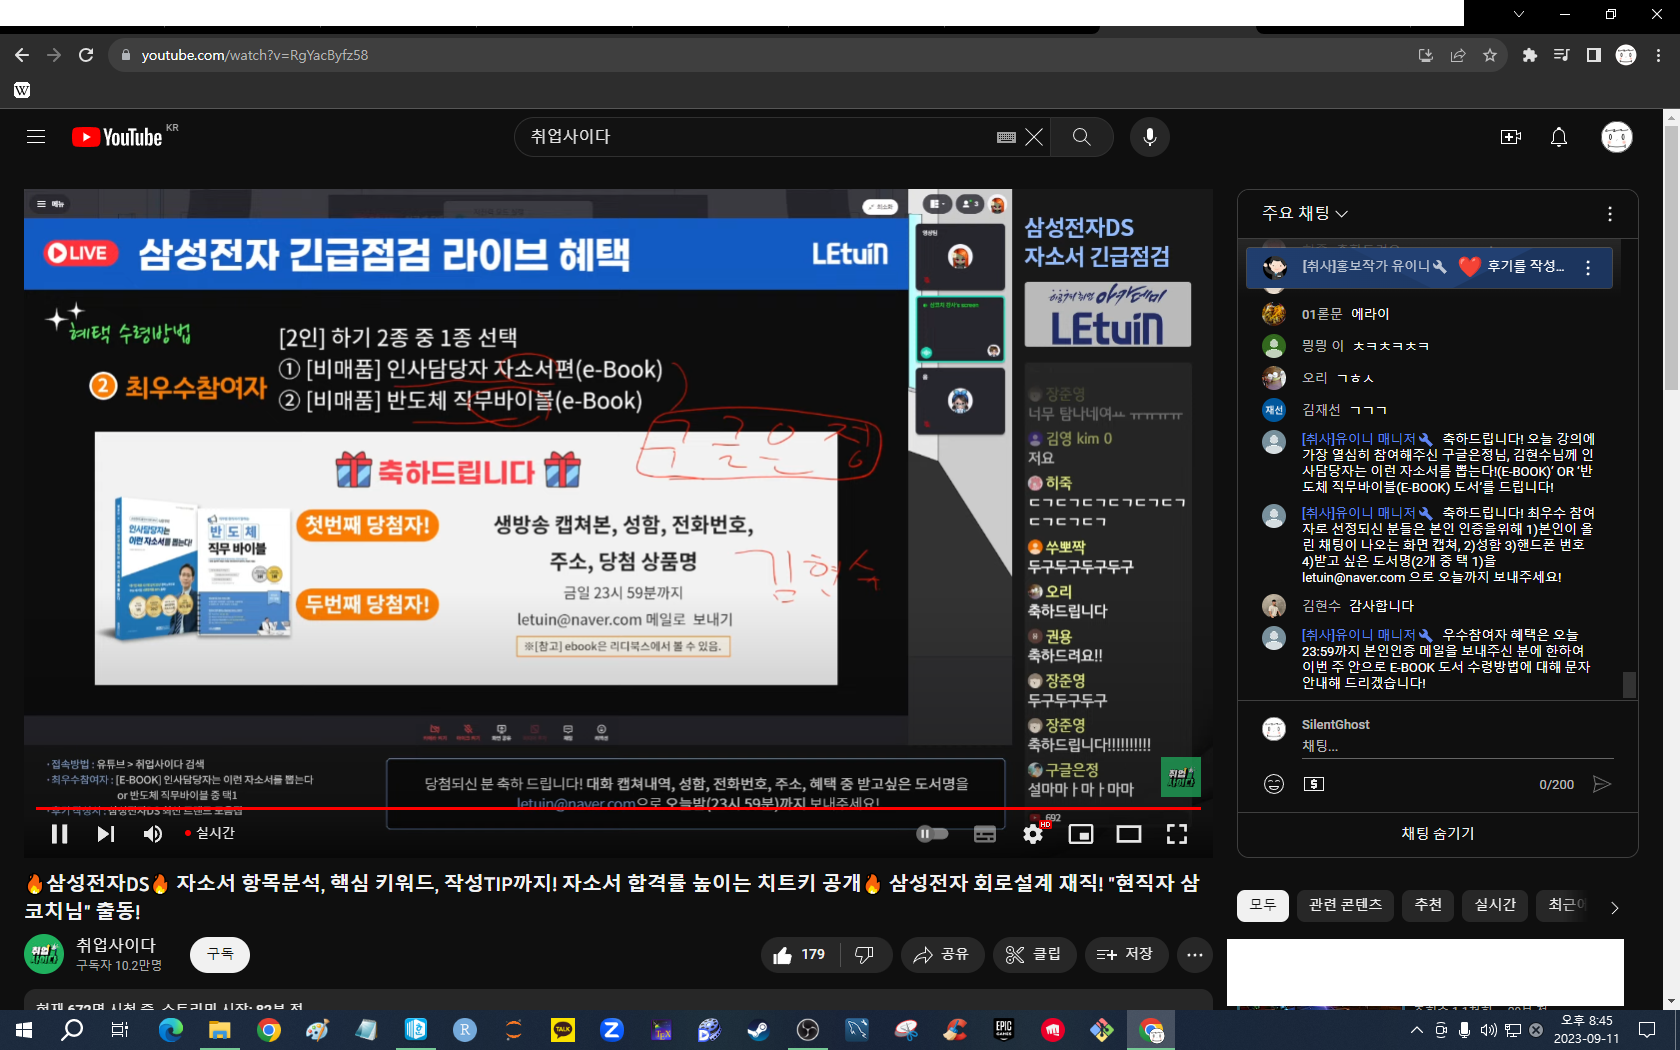Image resolution: width=1680 pixels, height=1050 pixels.
Task: Open the Chrome three-dot menu
Action: pos(1658,55)
